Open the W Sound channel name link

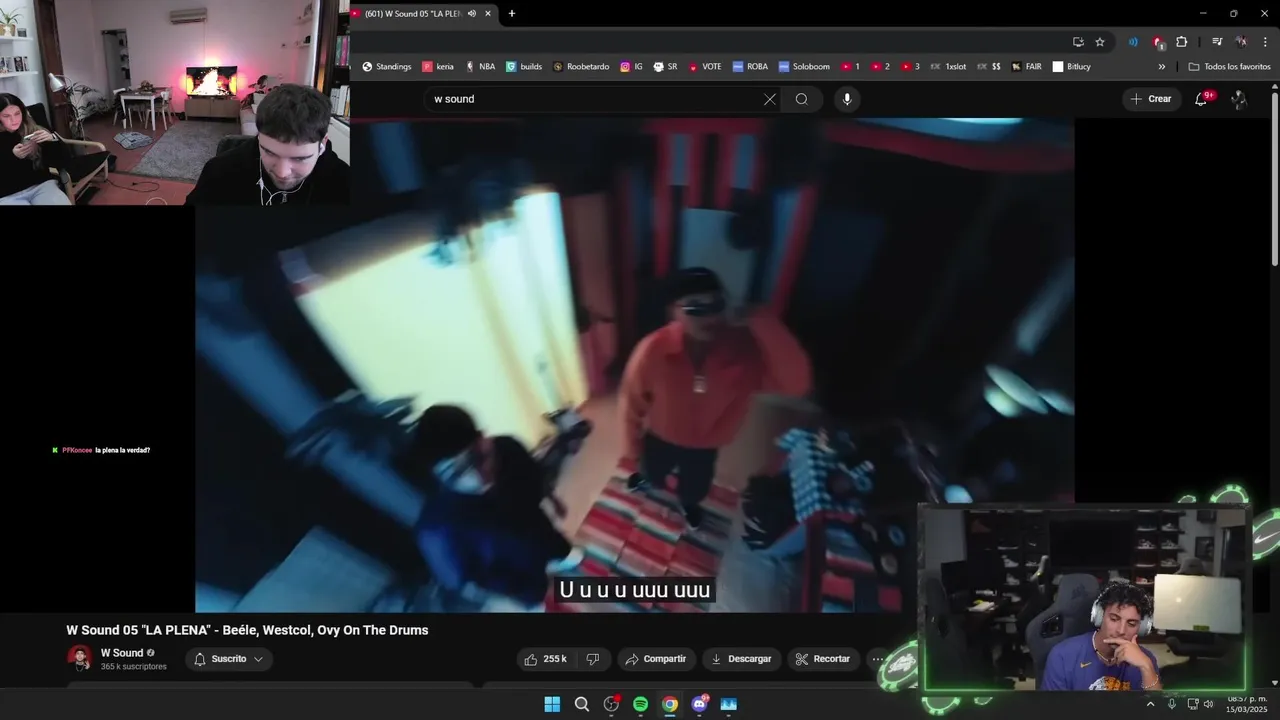[122, 653]
